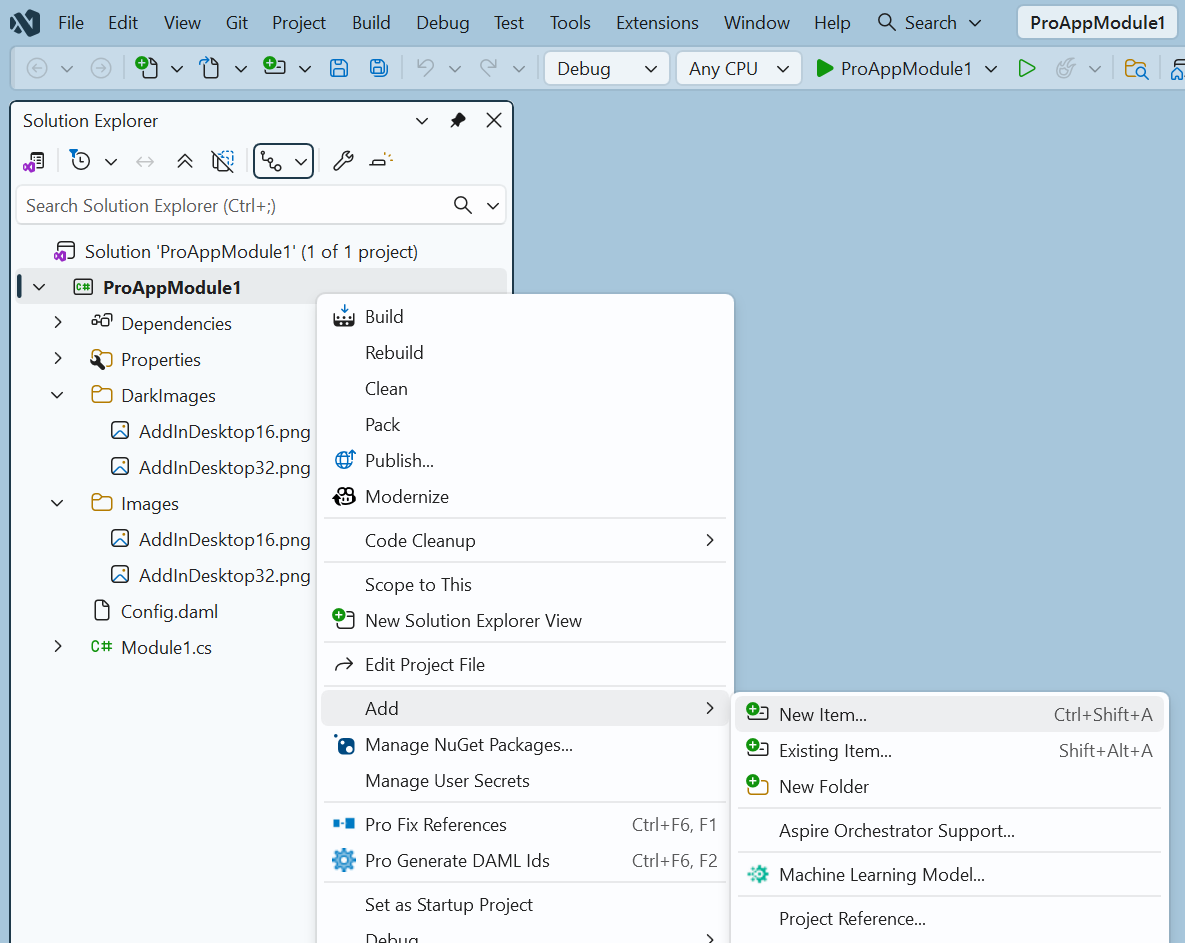Click the Visual Studio logo icon
The image size is (1185, 943).
[x=25, y=23]
